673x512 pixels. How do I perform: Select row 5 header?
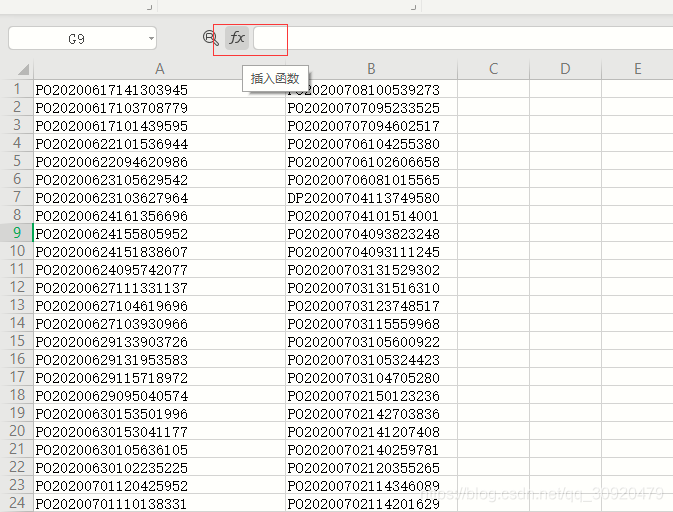[x=17, y=161]
